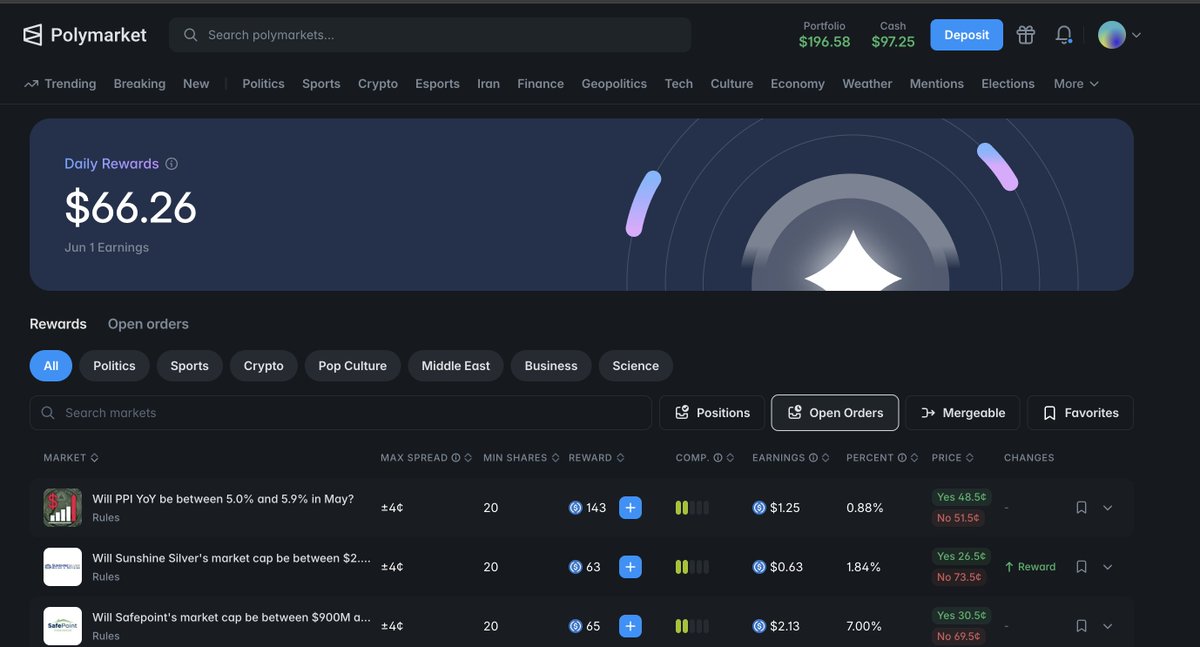Filter rewards by Sports chip
The image size is (1200, 647).
pos(189,366)
